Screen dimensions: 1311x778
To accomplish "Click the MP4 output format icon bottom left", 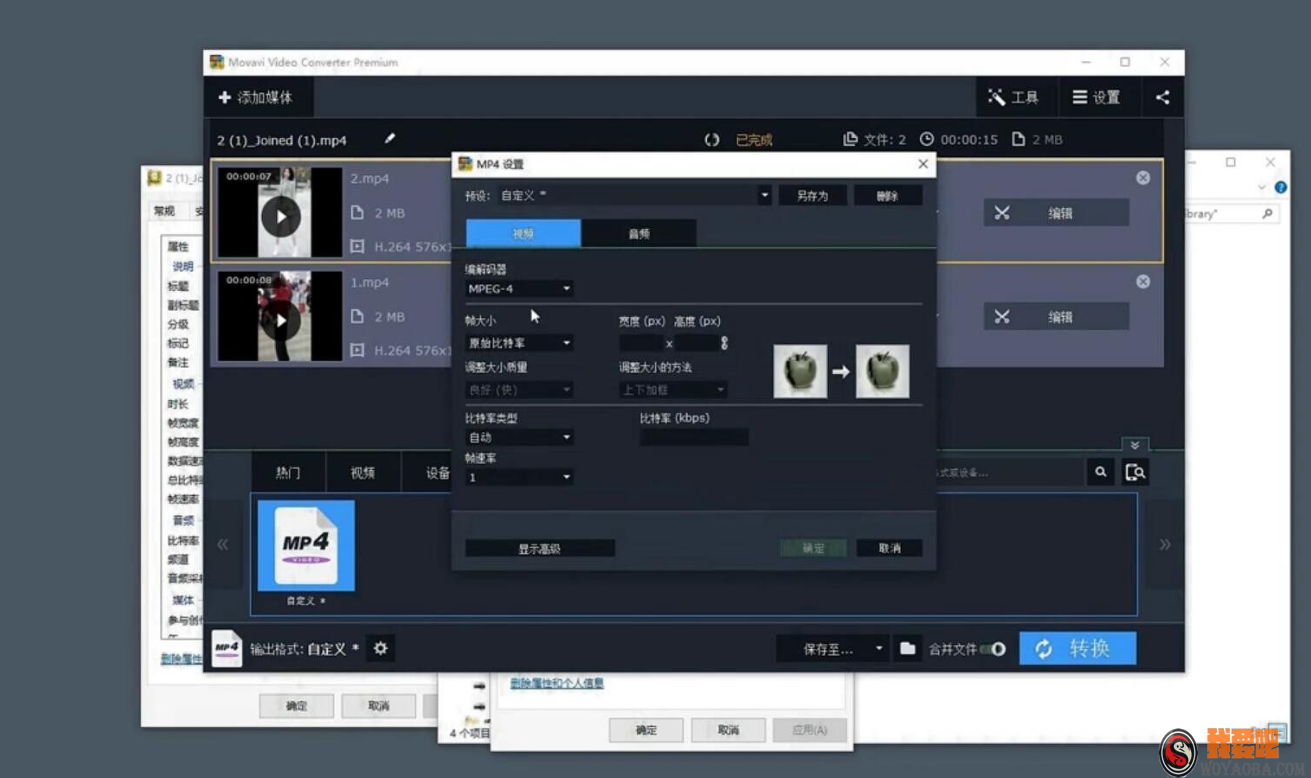I will click(x=226, y=648).
